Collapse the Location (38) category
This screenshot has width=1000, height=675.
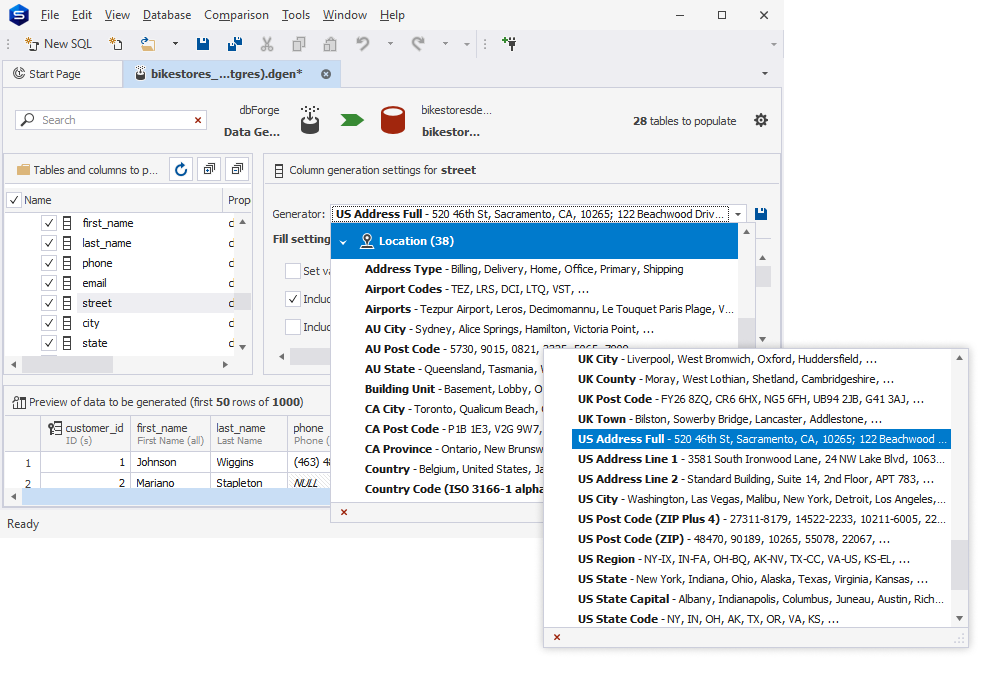[x=344, y=240]
